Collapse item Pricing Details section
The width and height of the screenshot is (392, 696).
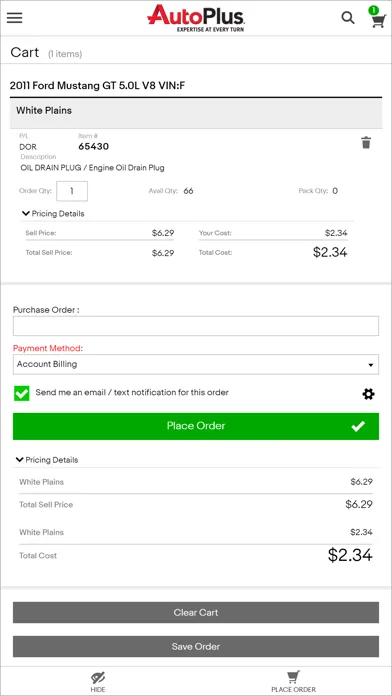[x=53, y=214]
